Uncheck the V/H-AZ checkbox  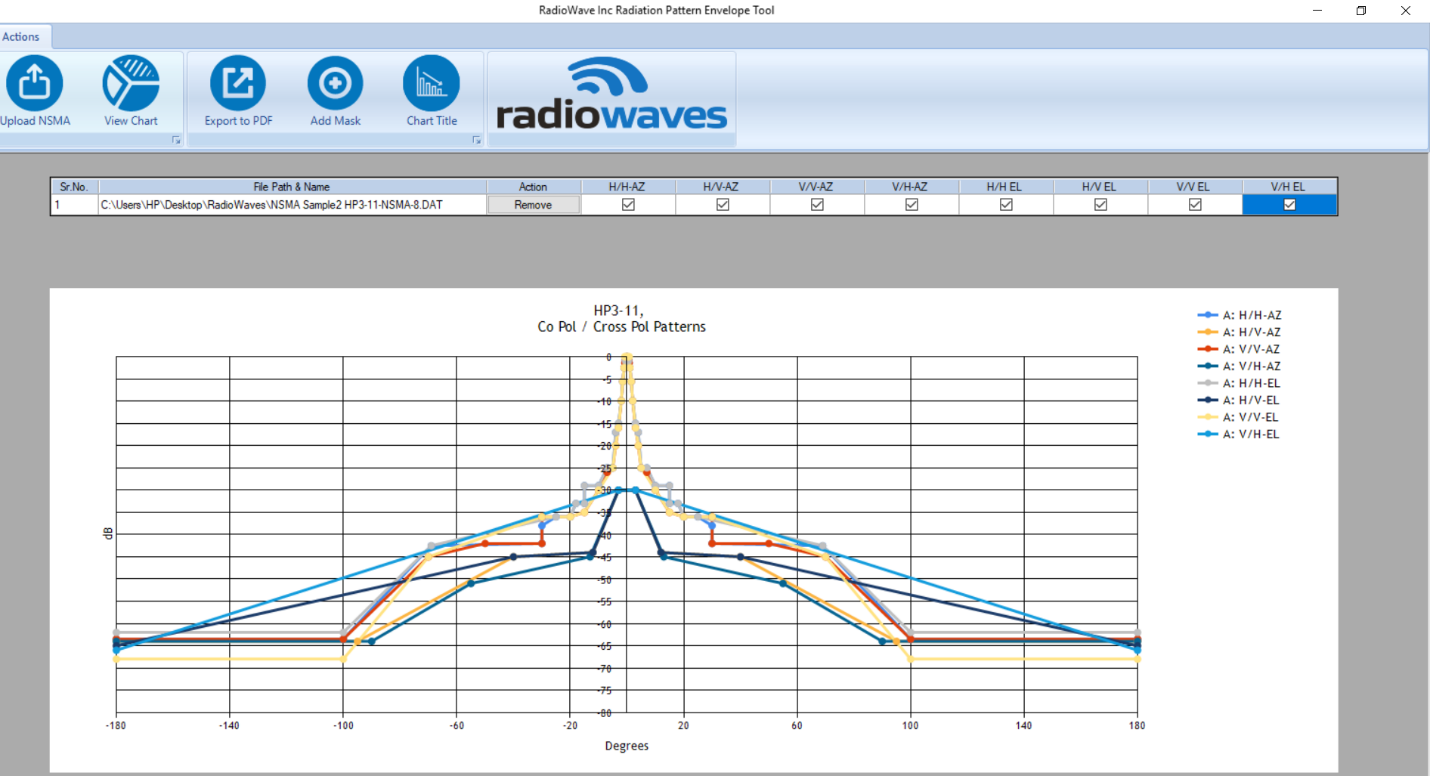[x=911, y=204]
